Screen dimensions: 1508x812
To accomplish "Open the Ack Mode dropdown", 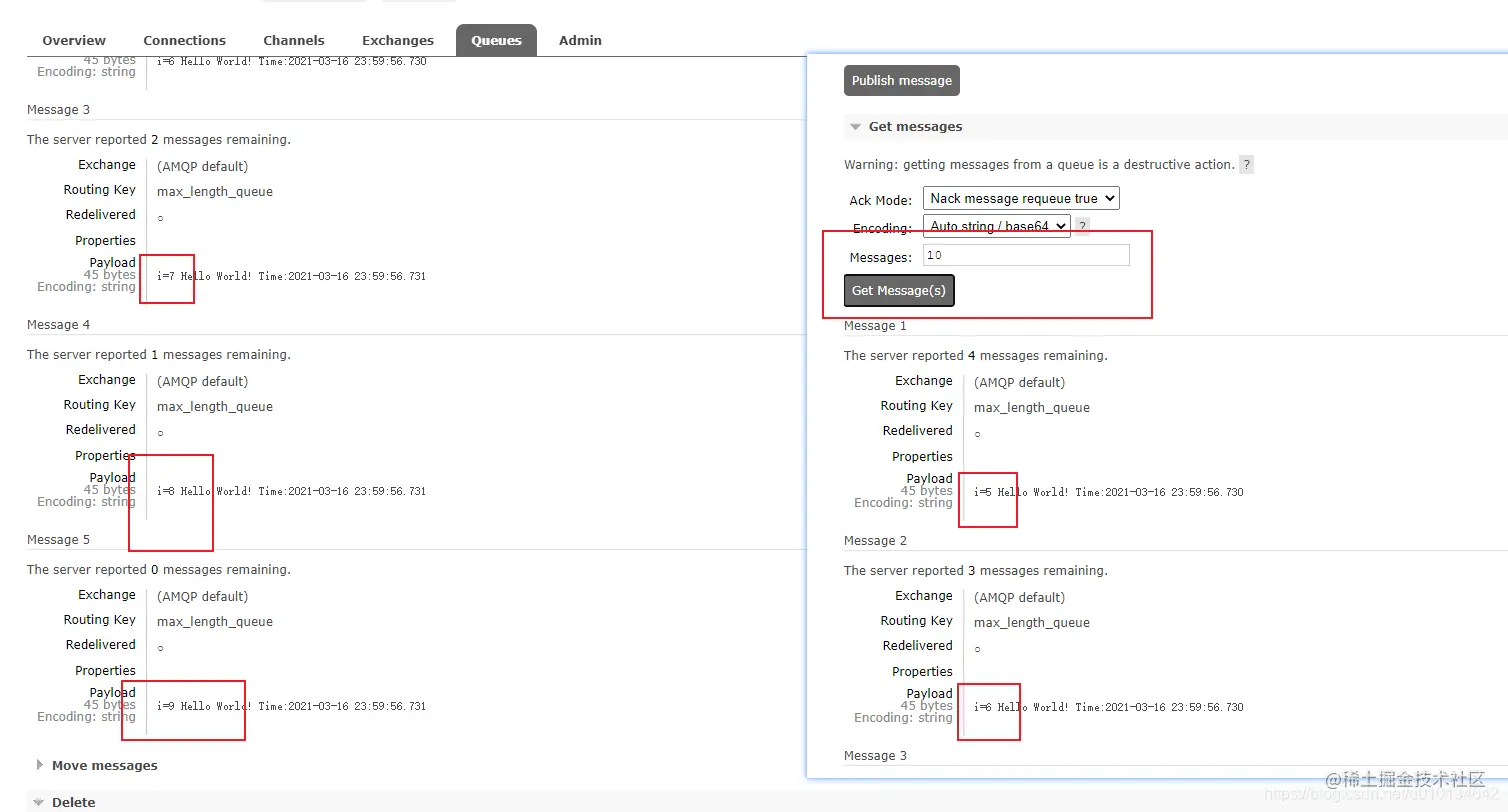I will [x=1021, y=198].
